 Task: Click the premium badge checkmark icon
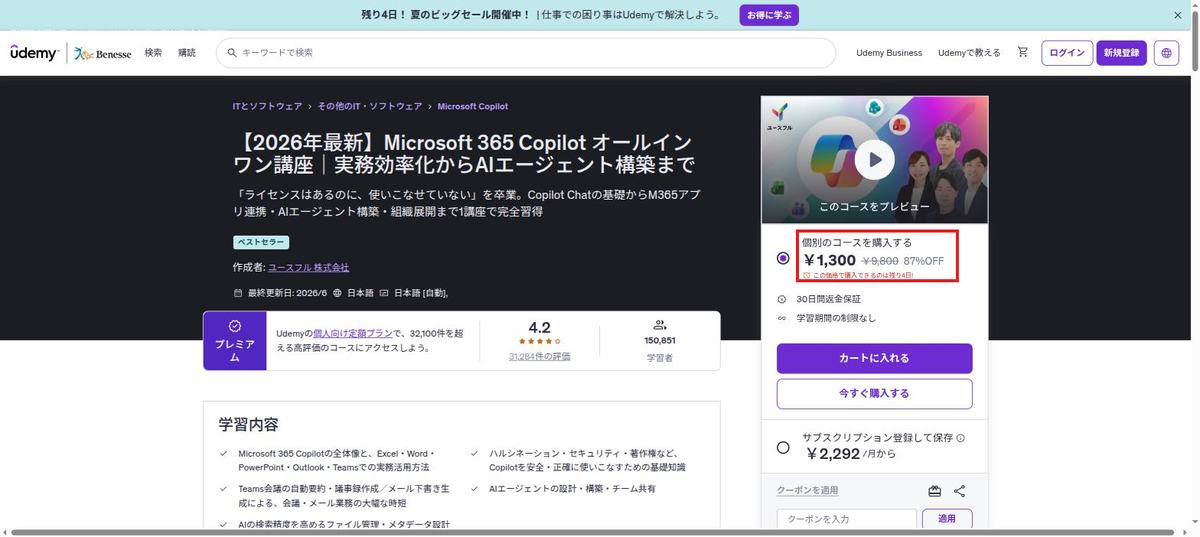click(x=234, y=326)
